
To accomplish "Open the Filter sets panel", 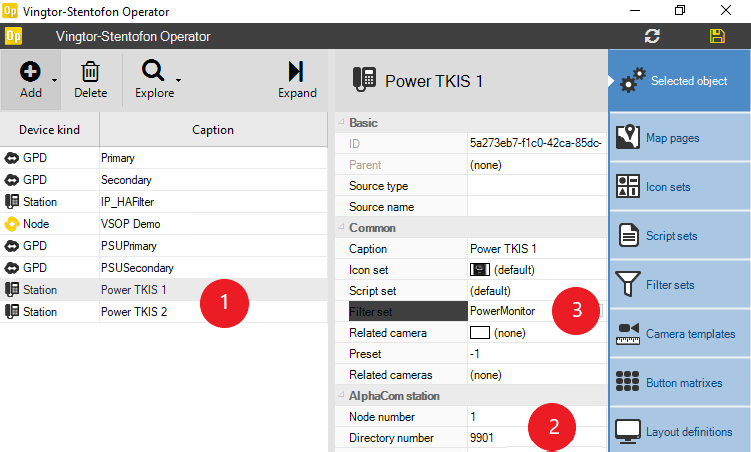I will 679,285.
